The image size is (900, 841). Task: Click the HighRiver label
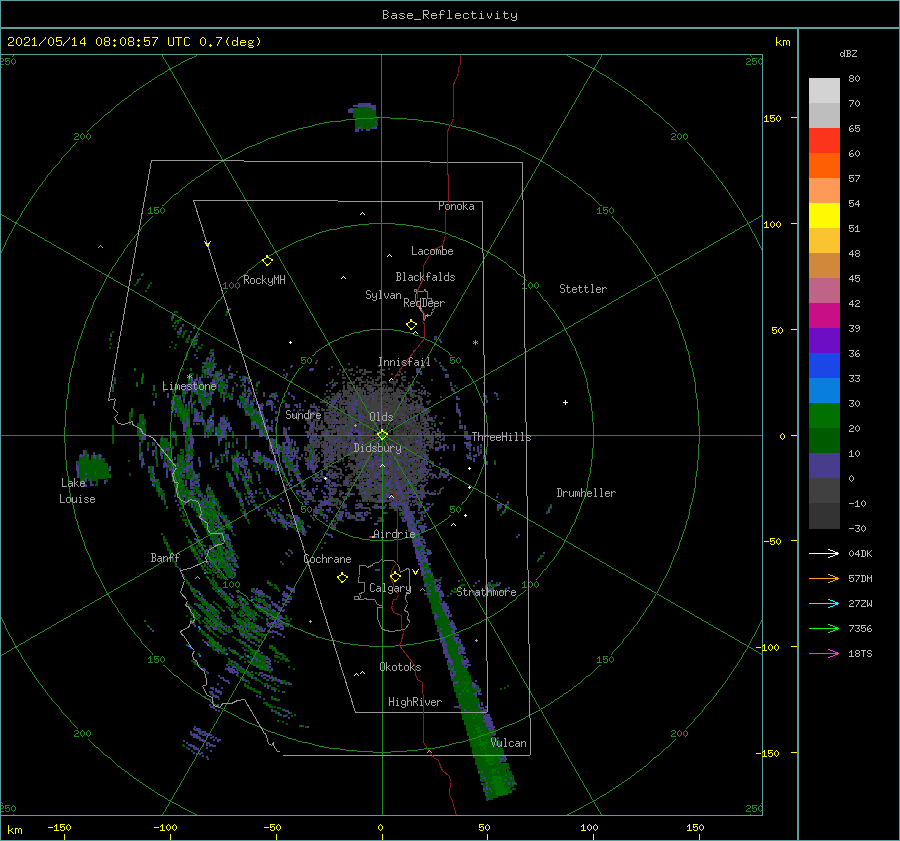pos(415,702)
